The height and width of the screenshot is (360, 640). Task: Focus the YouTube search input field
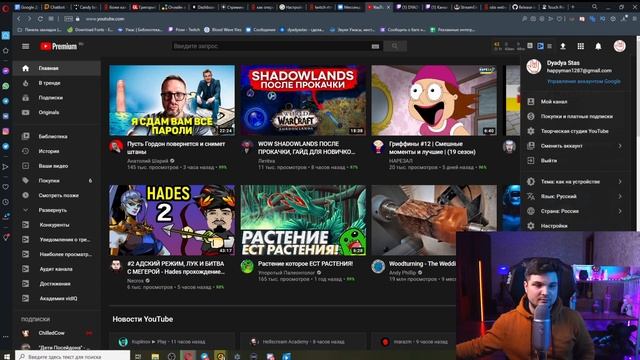[x=271, y=46]
